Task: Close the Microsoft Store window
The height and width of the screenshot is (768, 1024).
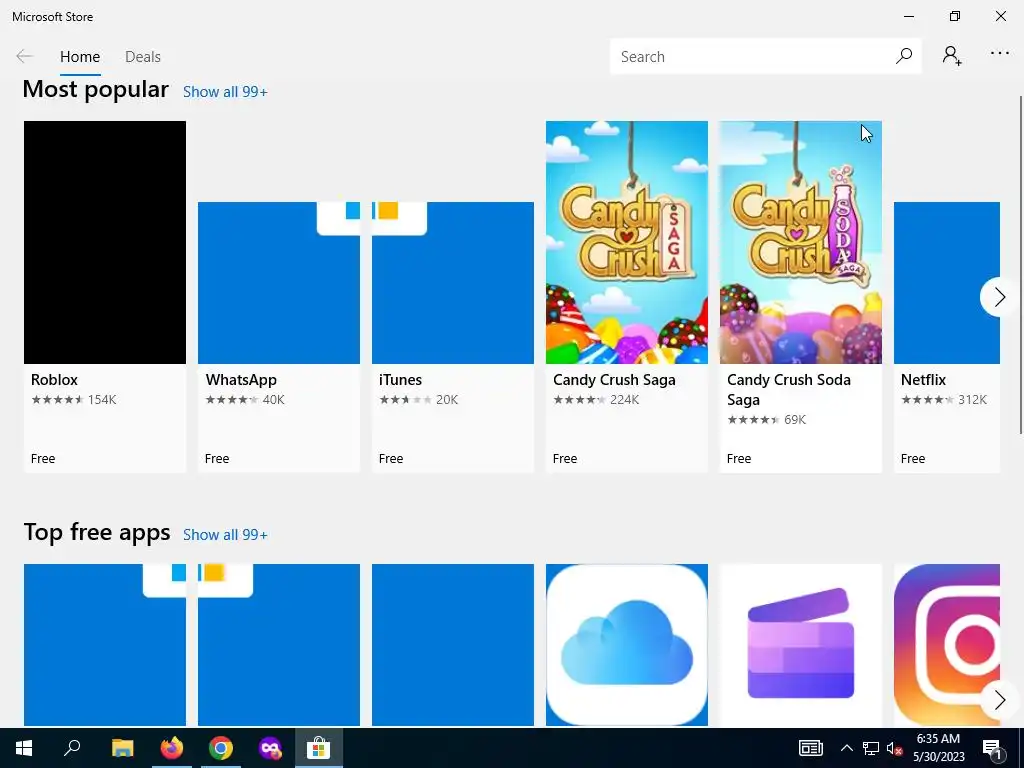Action: [x=1000, y=16]
